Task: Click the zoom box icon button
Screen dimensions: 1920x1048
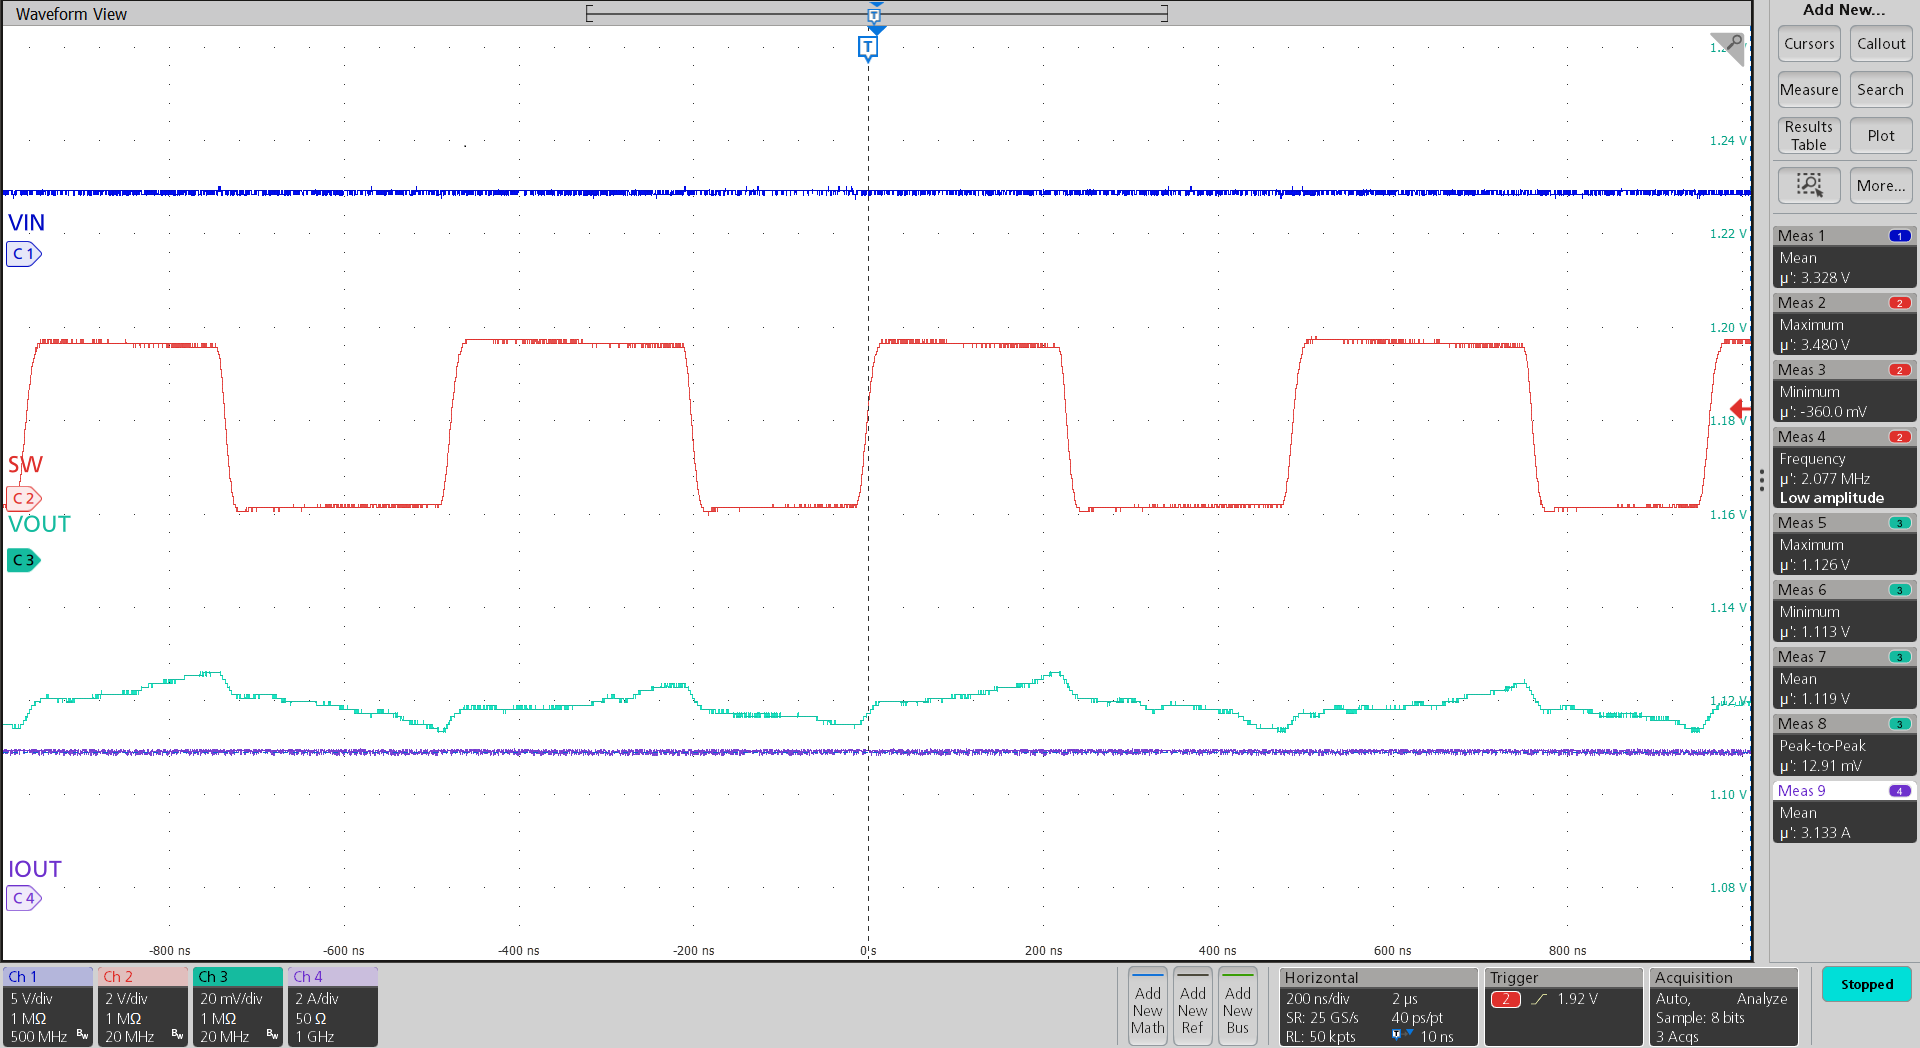Action: coord(1809,185)
